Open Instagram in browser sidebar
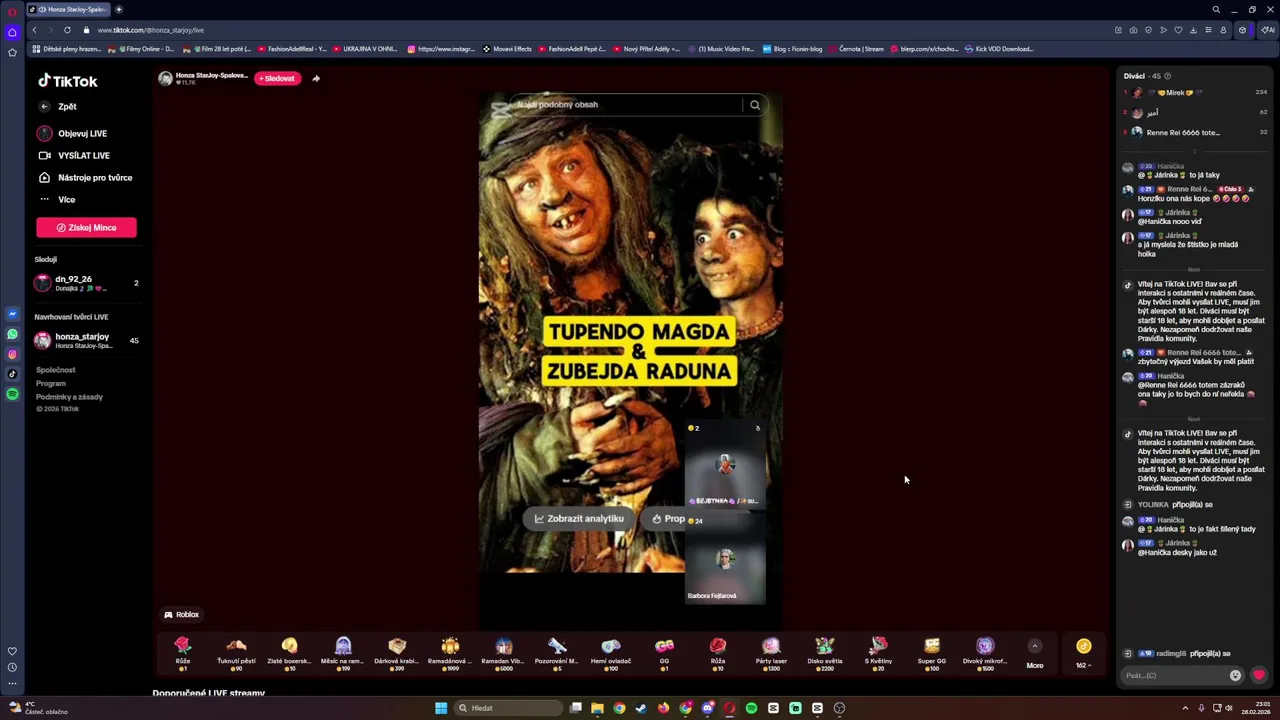 coord(12,354)
